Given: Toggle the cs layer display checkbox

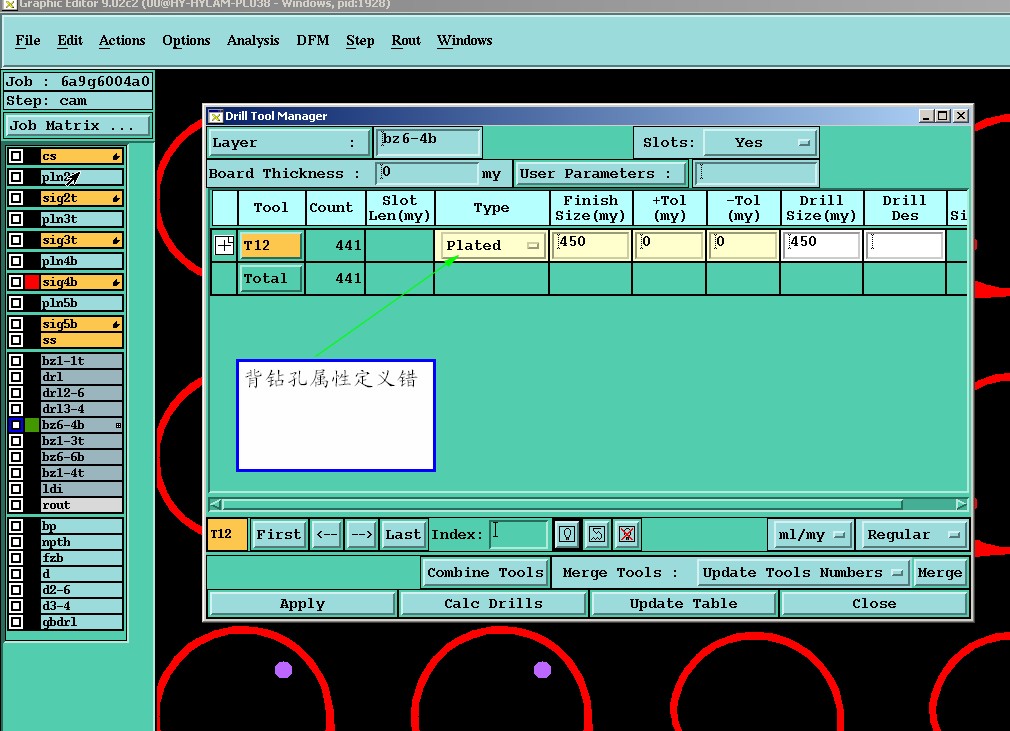Looking at the screenshot, I should click(16, 156).
